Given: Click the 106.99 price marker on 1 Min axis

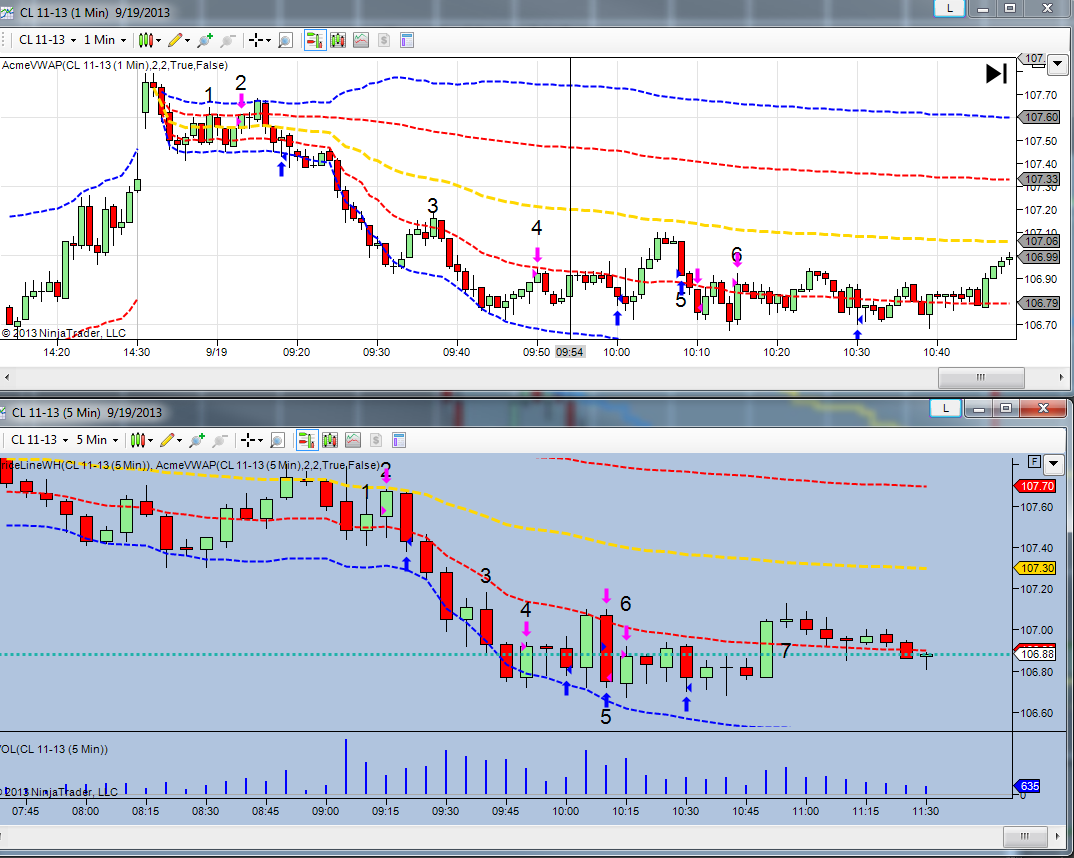Looking at the screenshot, I should point(1040,257).
